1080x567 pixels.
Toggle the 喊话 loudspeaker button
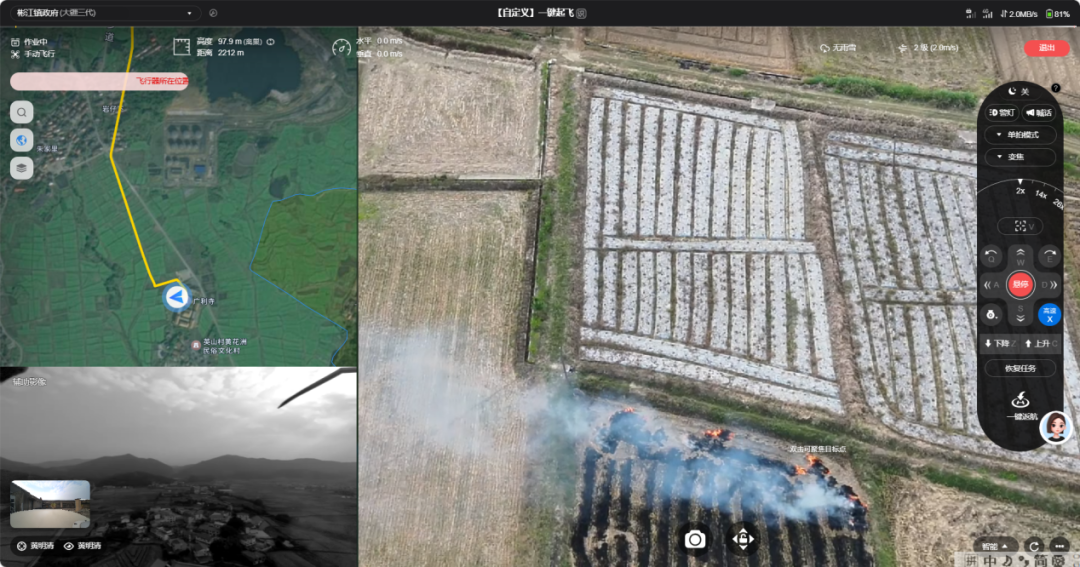click(1039, 112)
